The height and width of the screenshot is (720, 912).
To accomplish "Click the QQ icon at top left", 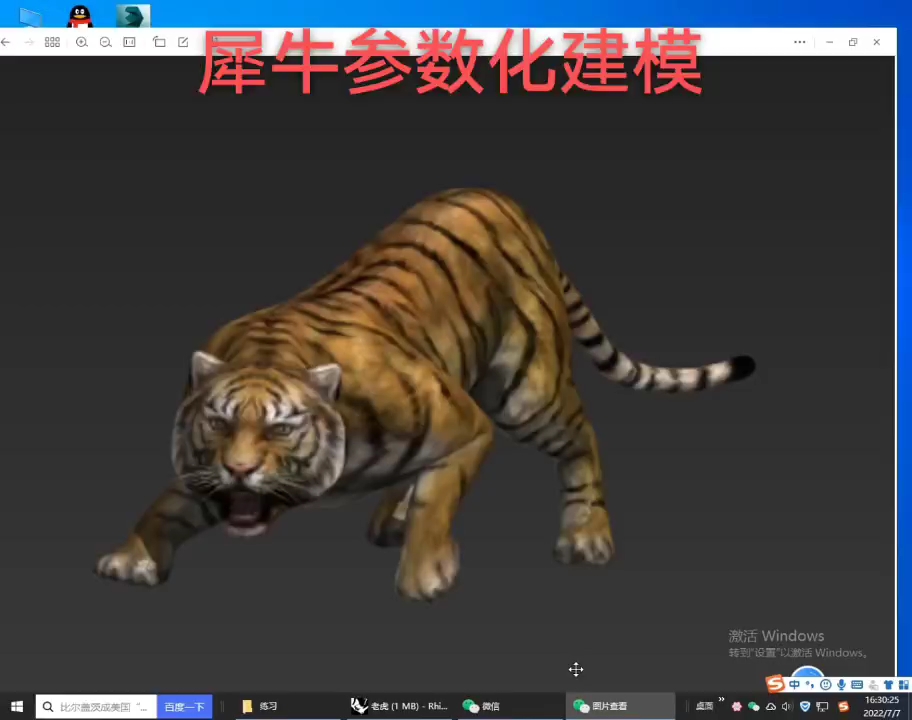I will (78, 14).
